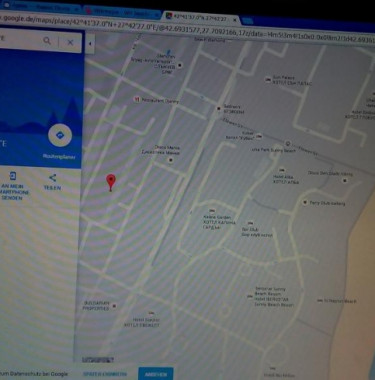Viewport: 375px width, 380px height.
Task: Click An mein Smartphone senden icon
Action: 12,176
